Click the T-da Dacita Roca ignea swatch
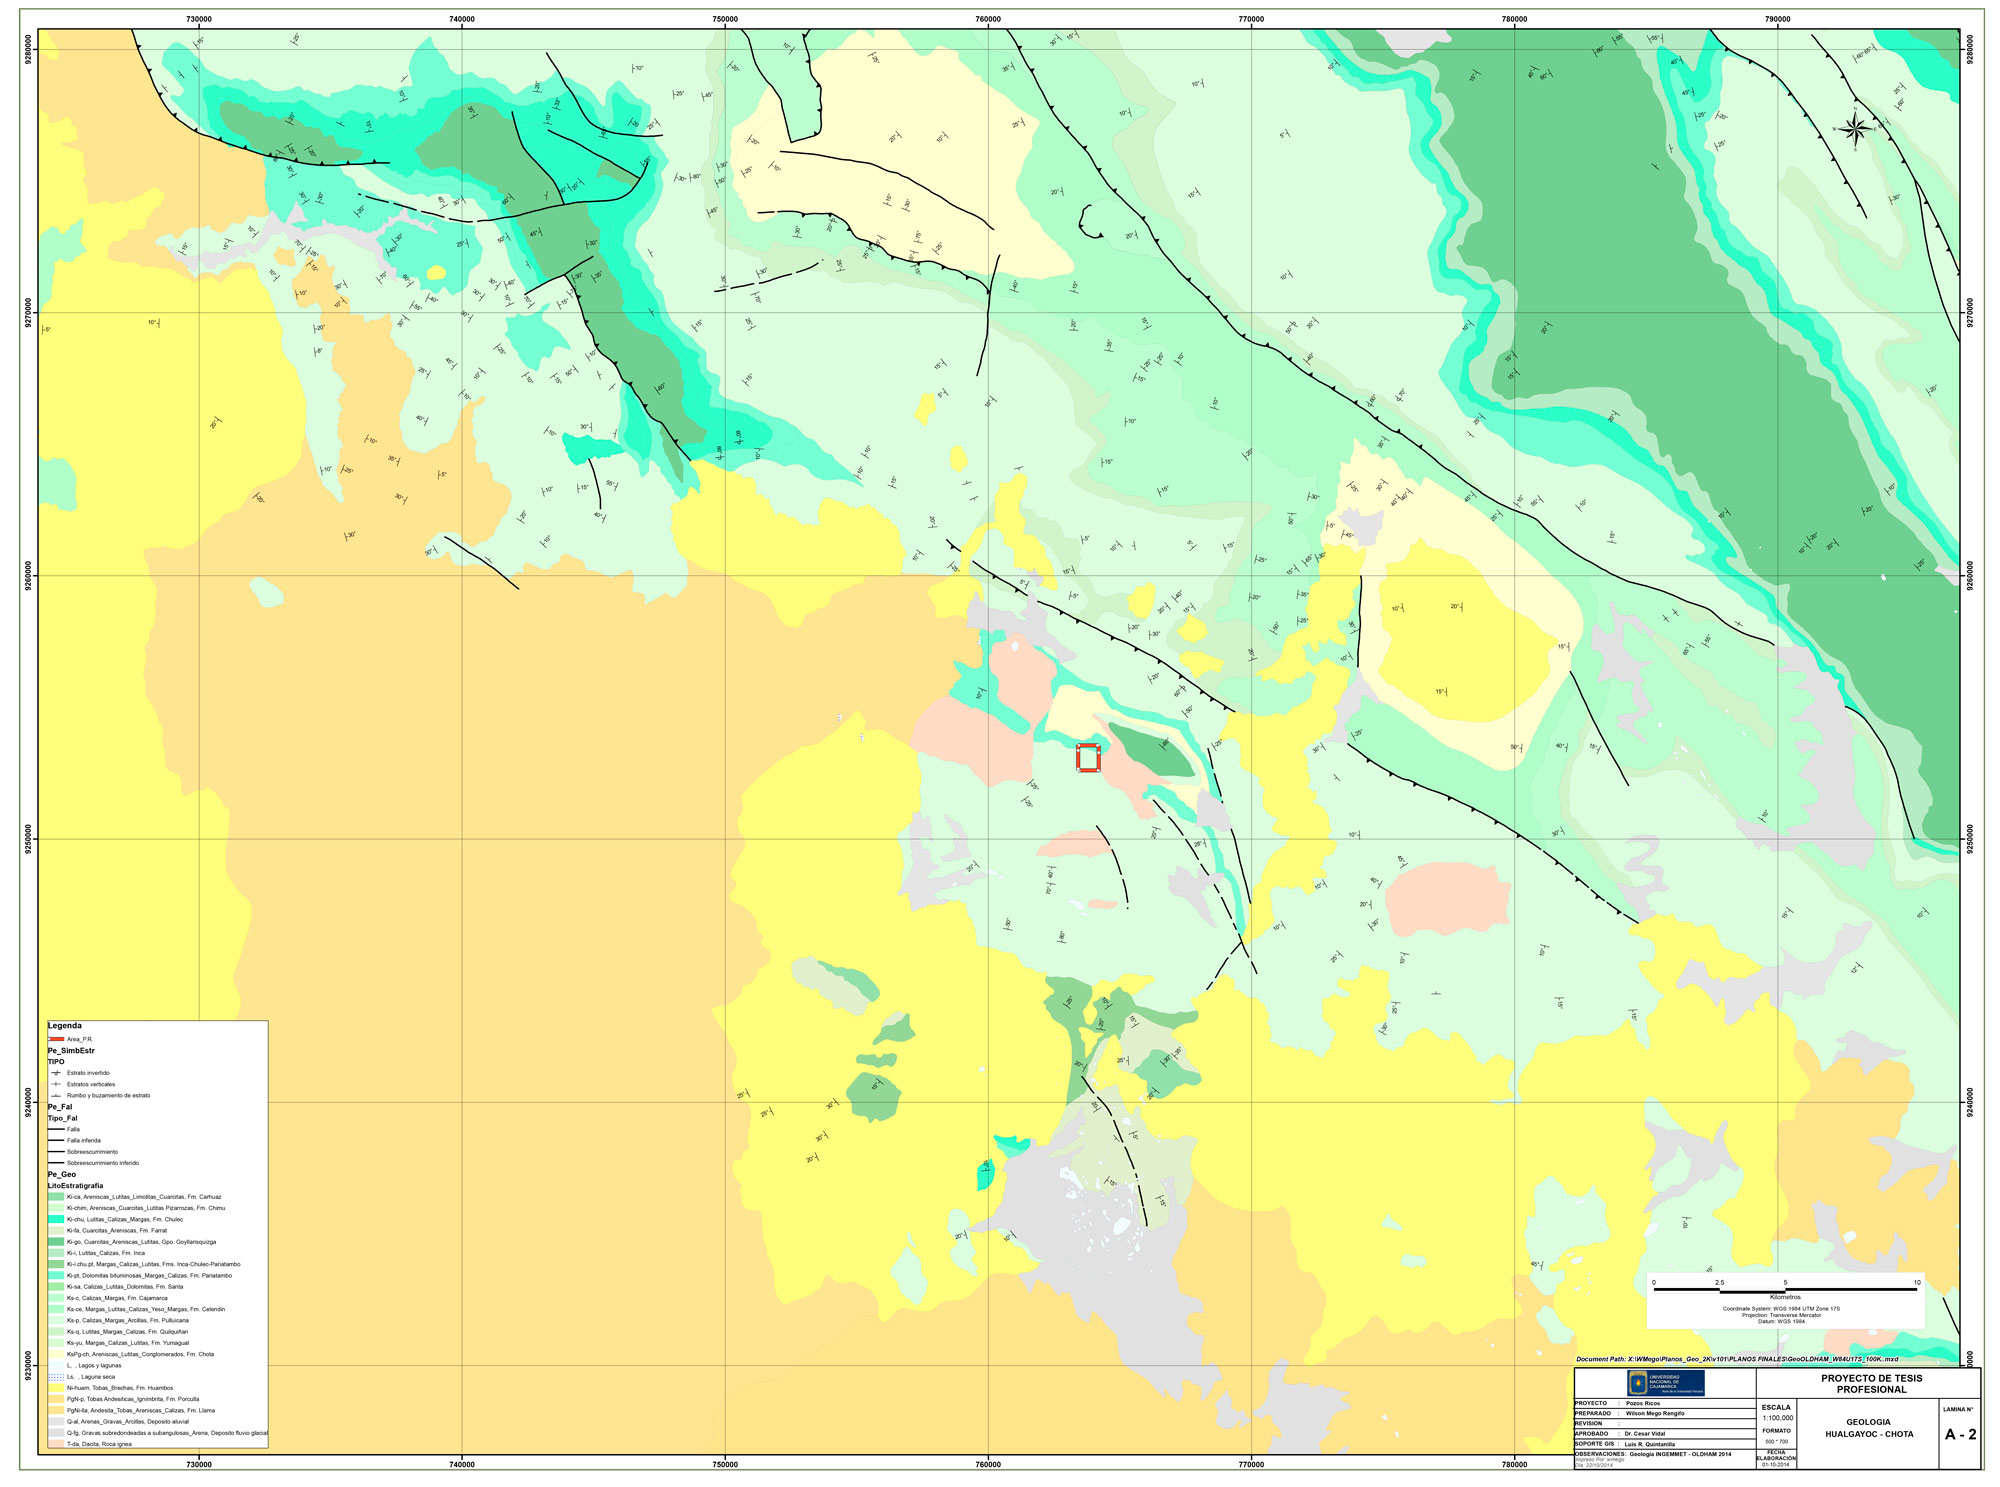 point(56,1444)
